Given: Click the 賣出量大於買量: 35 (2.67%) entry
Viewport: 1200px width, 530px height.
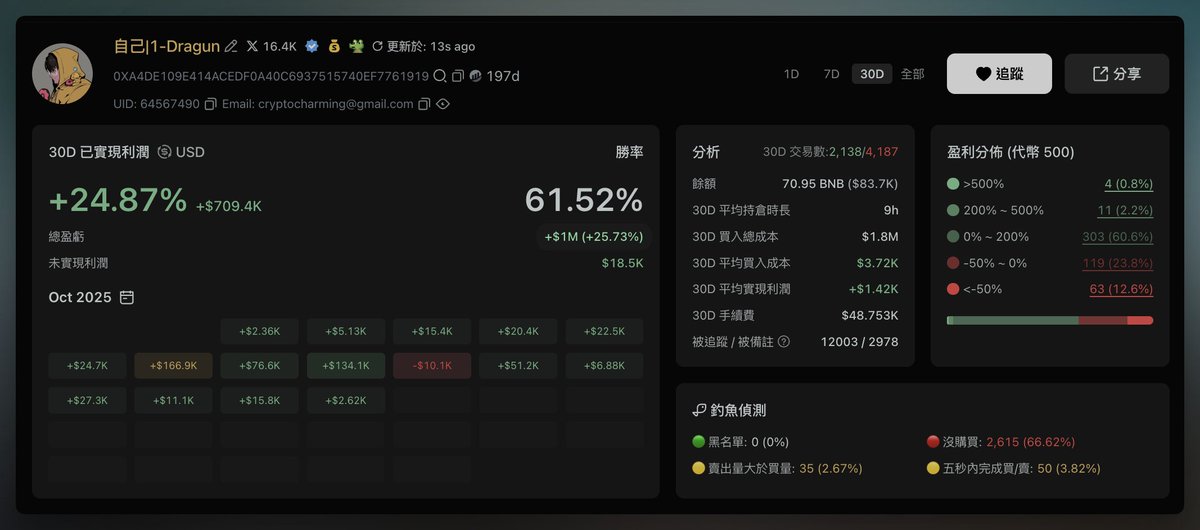Looking at the screenshot, I should 777,468.
